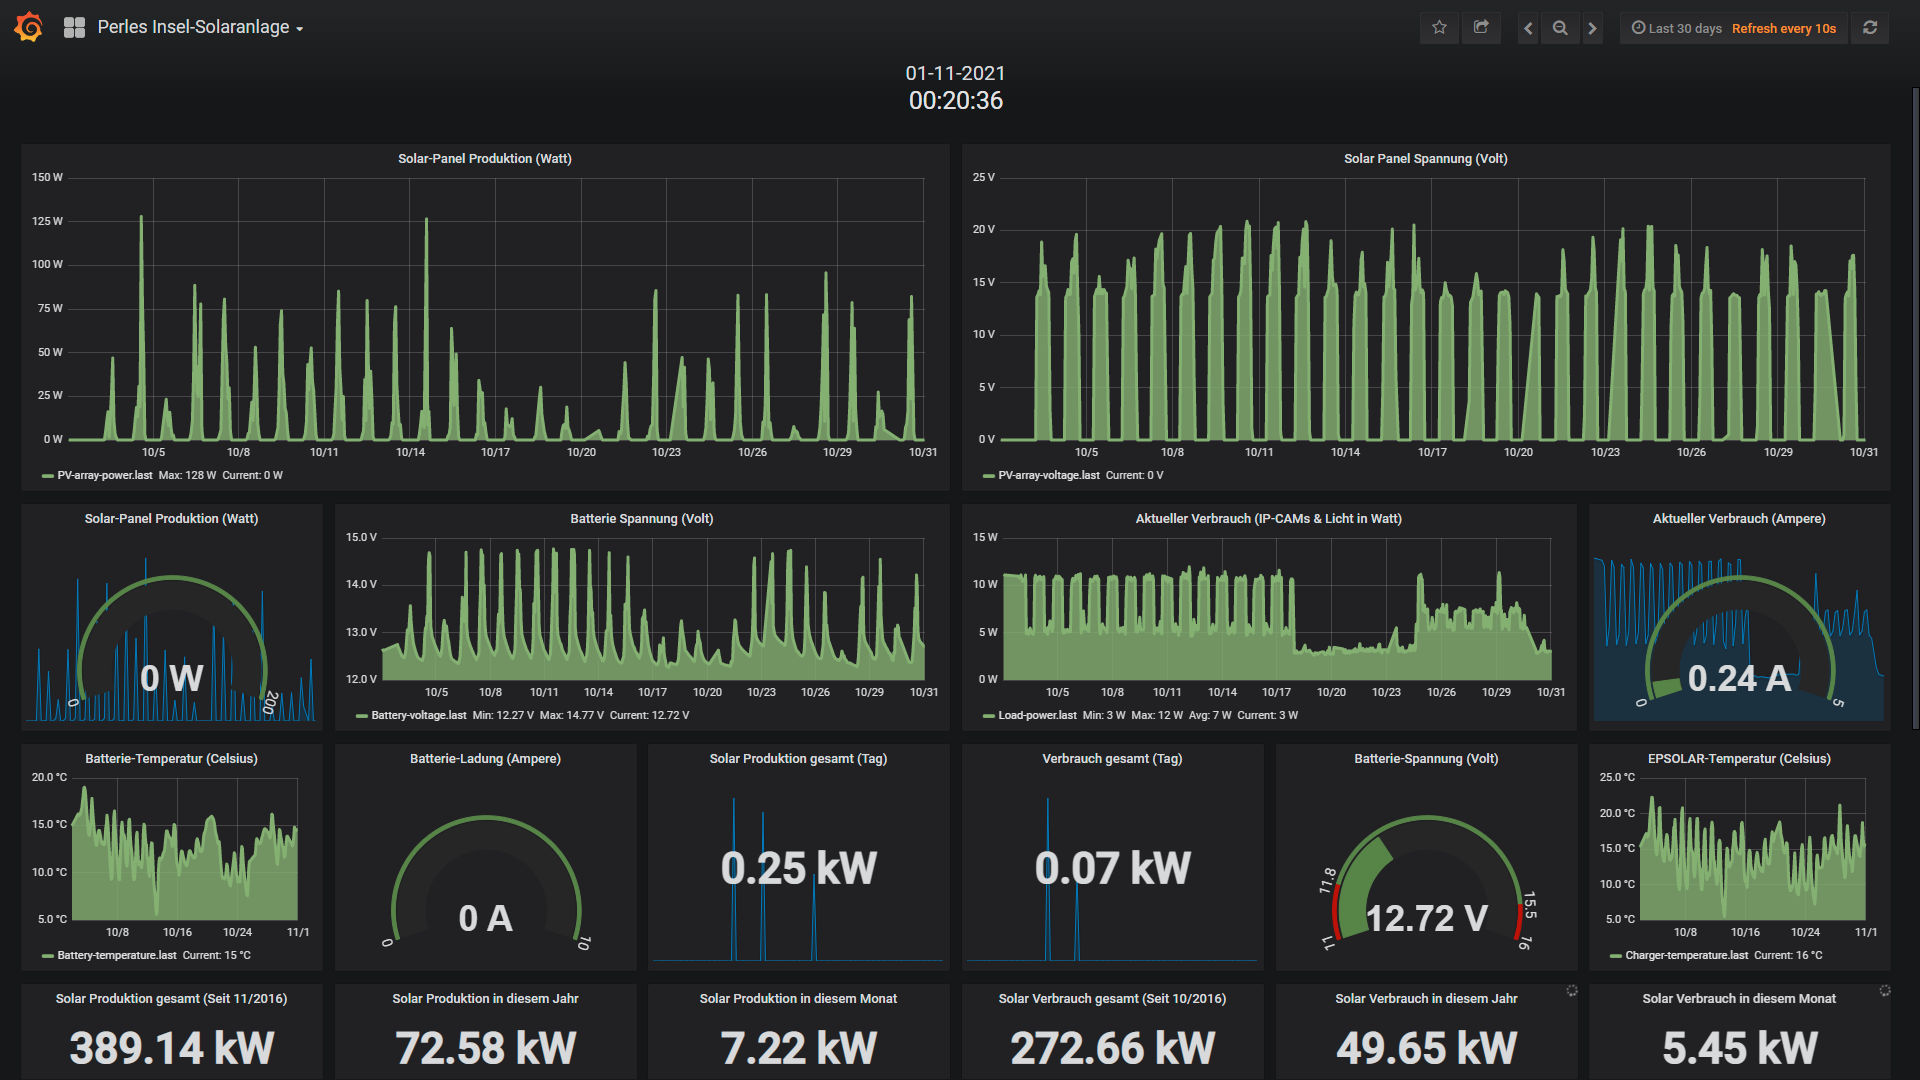
Task: Shift time range forward with right arrow
Action: (1592, 28)
